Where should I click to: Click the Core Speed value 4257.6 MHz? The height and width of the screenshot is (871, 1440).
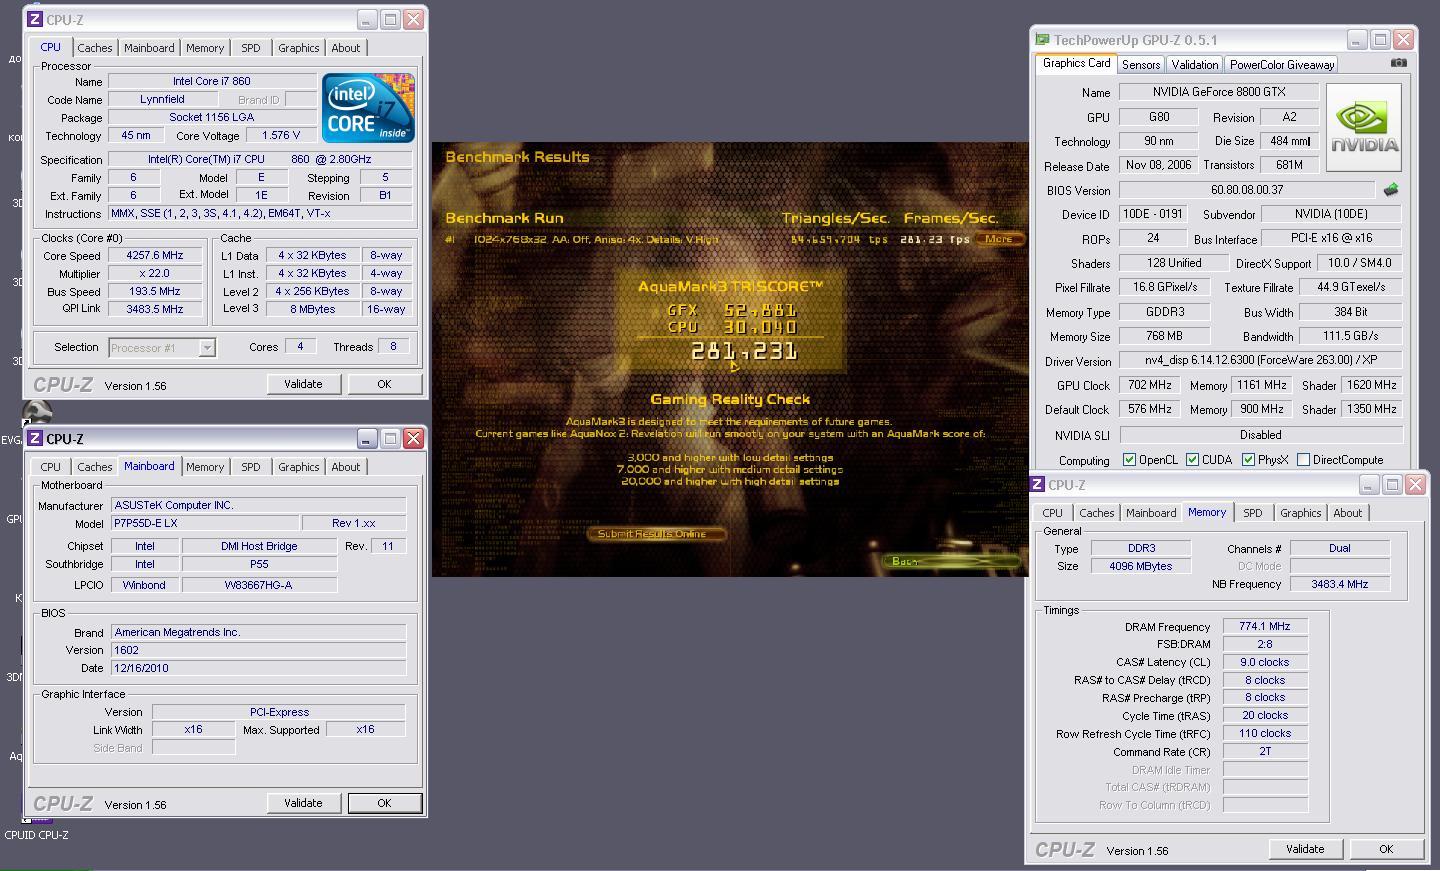click(155, 256)
